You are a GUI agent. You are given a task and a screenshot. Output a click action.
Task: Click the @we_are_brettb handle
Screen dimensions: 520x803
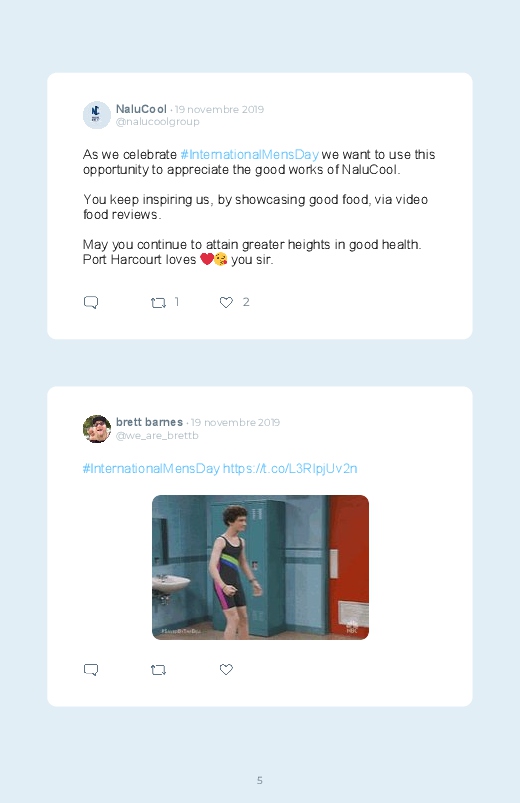point(157,435)
